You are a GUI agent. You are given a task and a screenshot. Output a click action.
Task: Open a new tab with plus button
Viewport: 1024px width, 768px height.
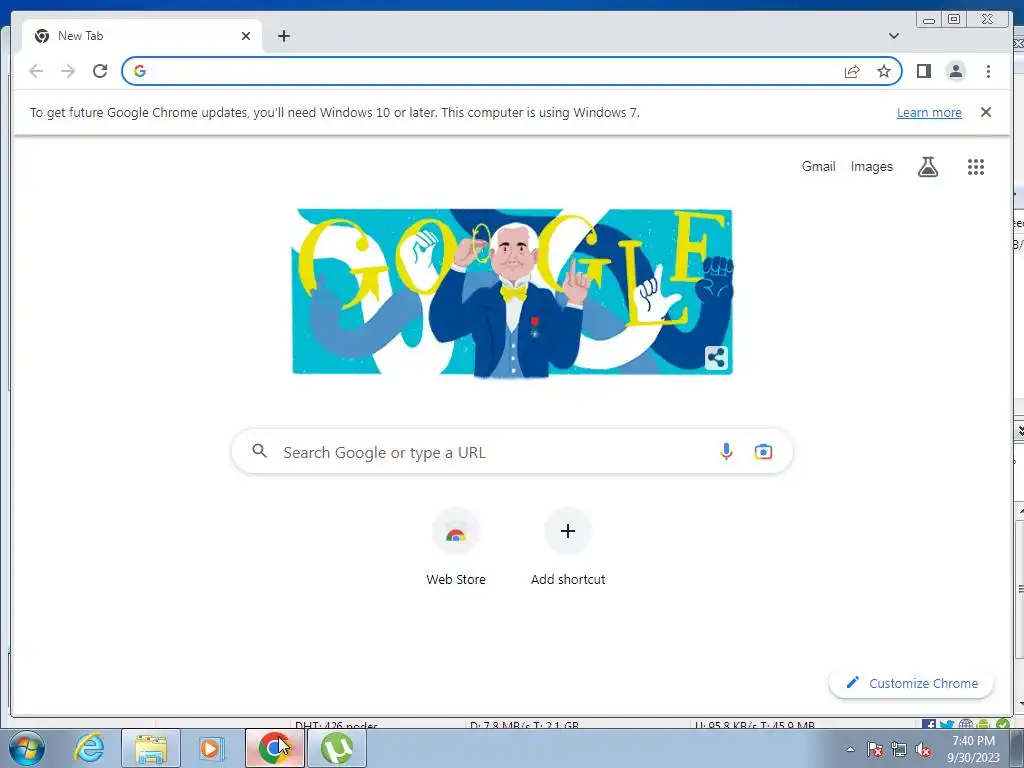click(283, 36)
